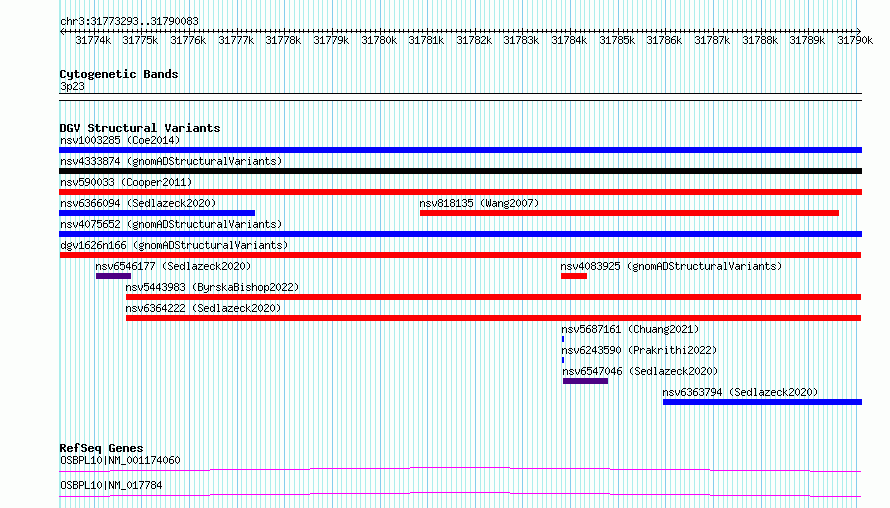Click the OSBPL10|NM_001174060 gene label

coord(120,460)
